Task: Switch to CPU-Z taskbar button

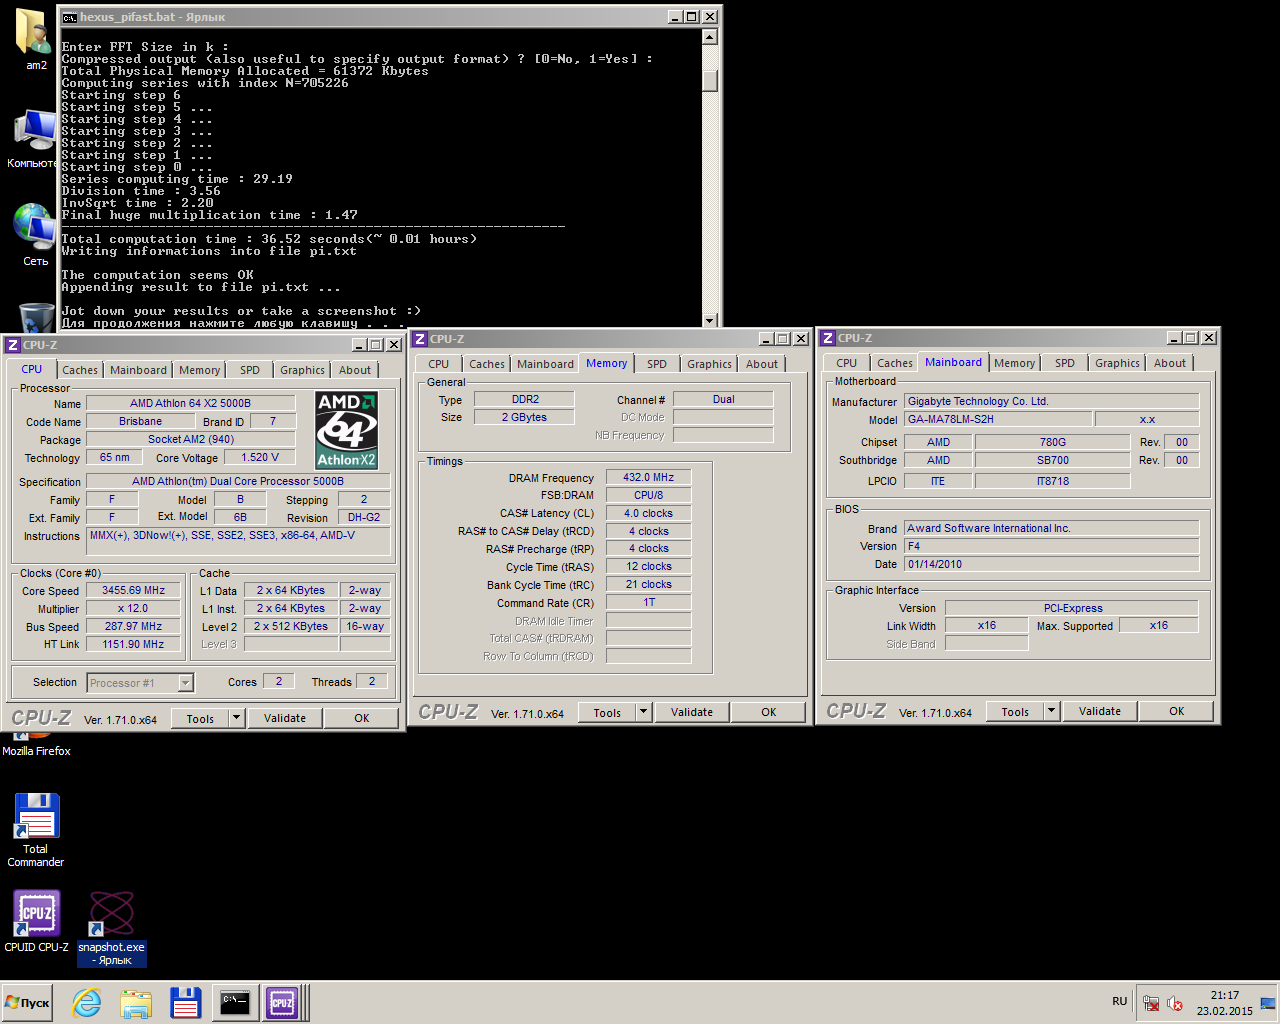Action: tap(283, 1002)
